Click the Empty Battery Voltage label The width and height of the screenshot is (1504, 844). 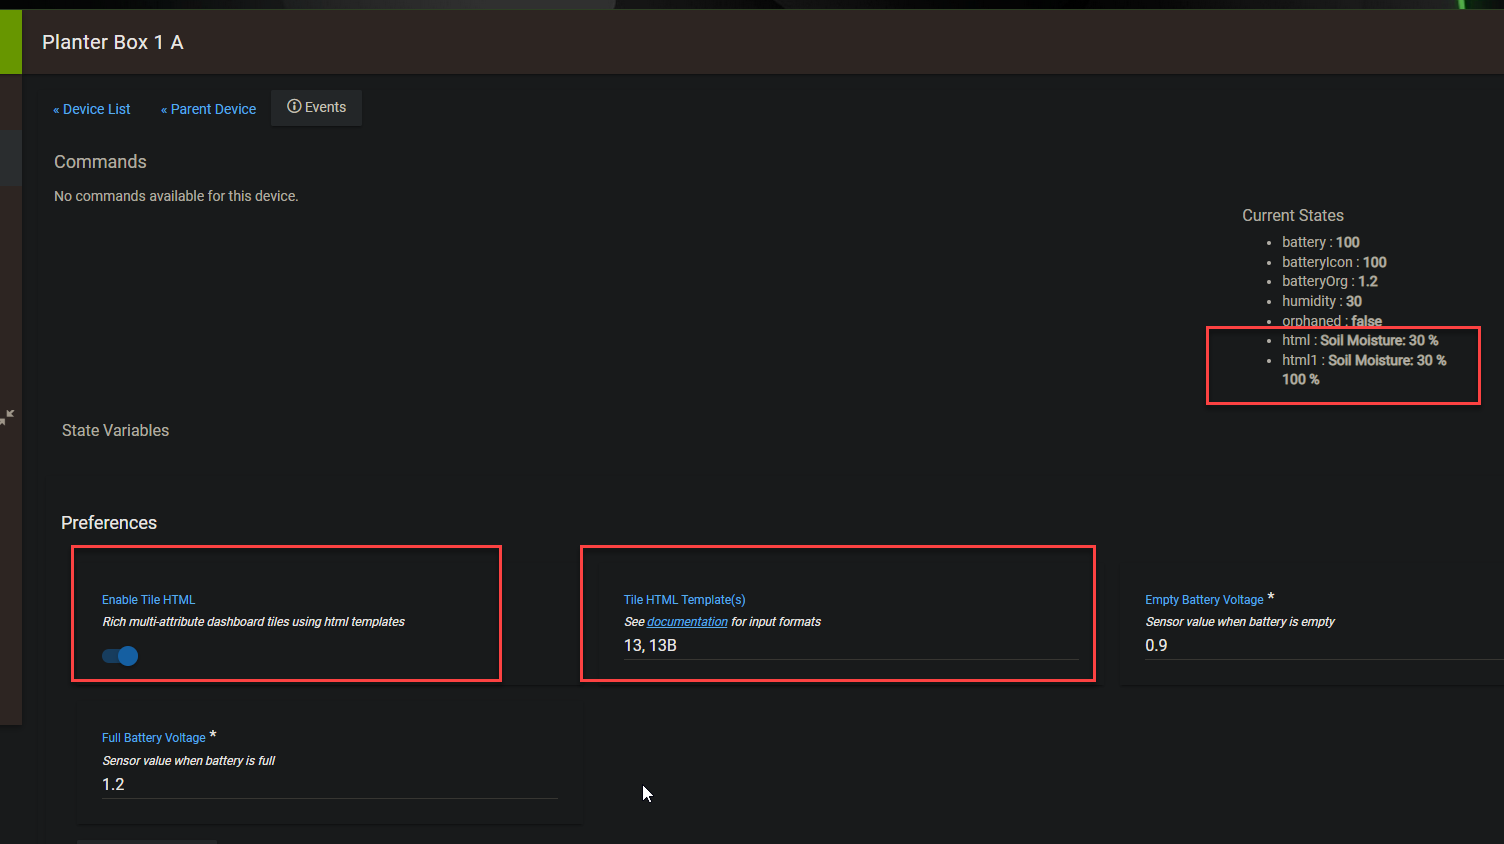pos(1204,600)
